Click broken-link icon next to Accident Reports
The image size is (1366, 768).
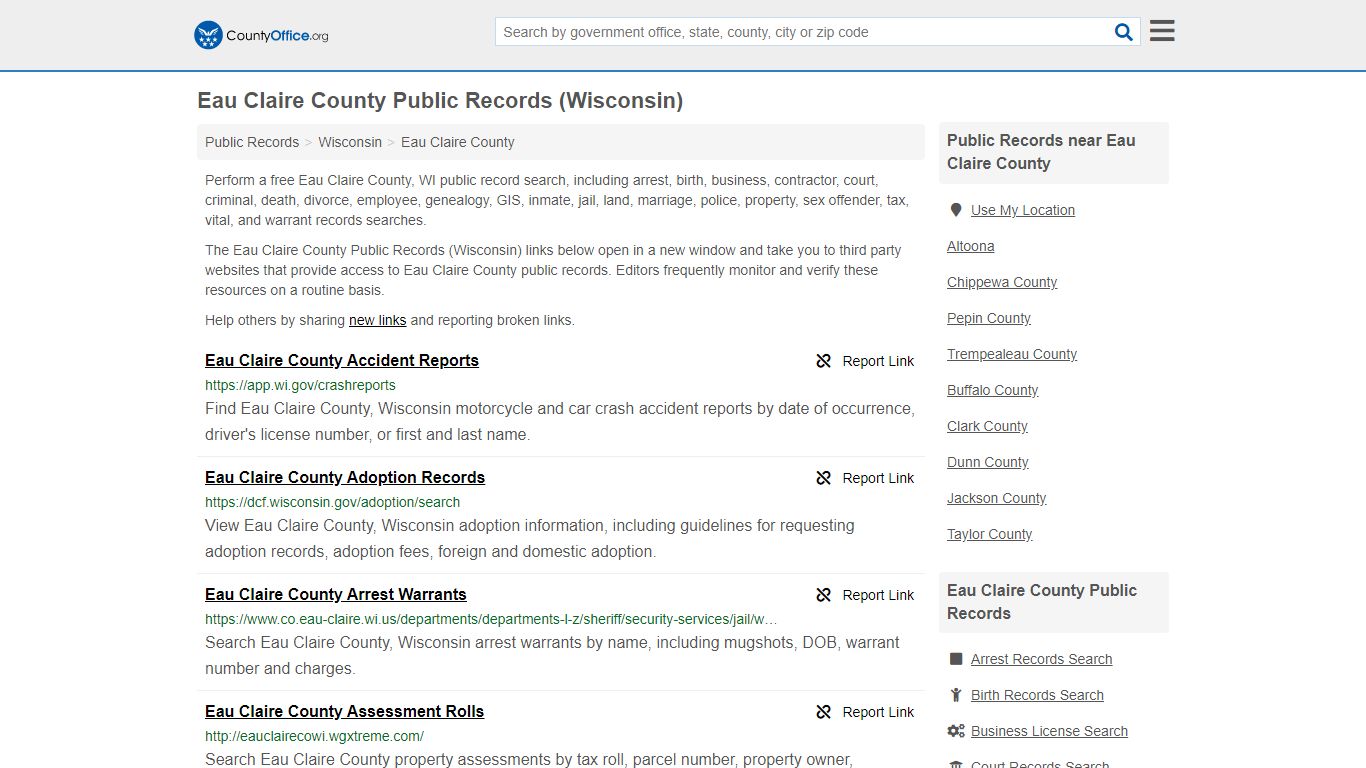(823, 361)
